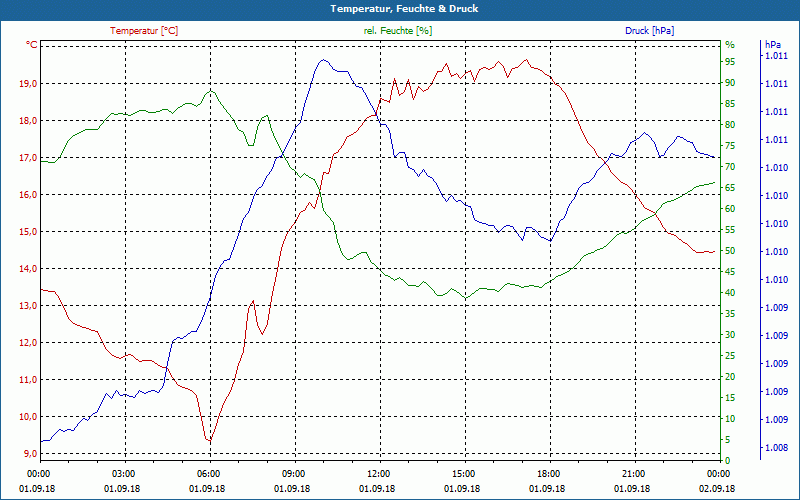The image size is (800, 500).
Task: Click the "02.09.18" date label
Action: (717, 488)
